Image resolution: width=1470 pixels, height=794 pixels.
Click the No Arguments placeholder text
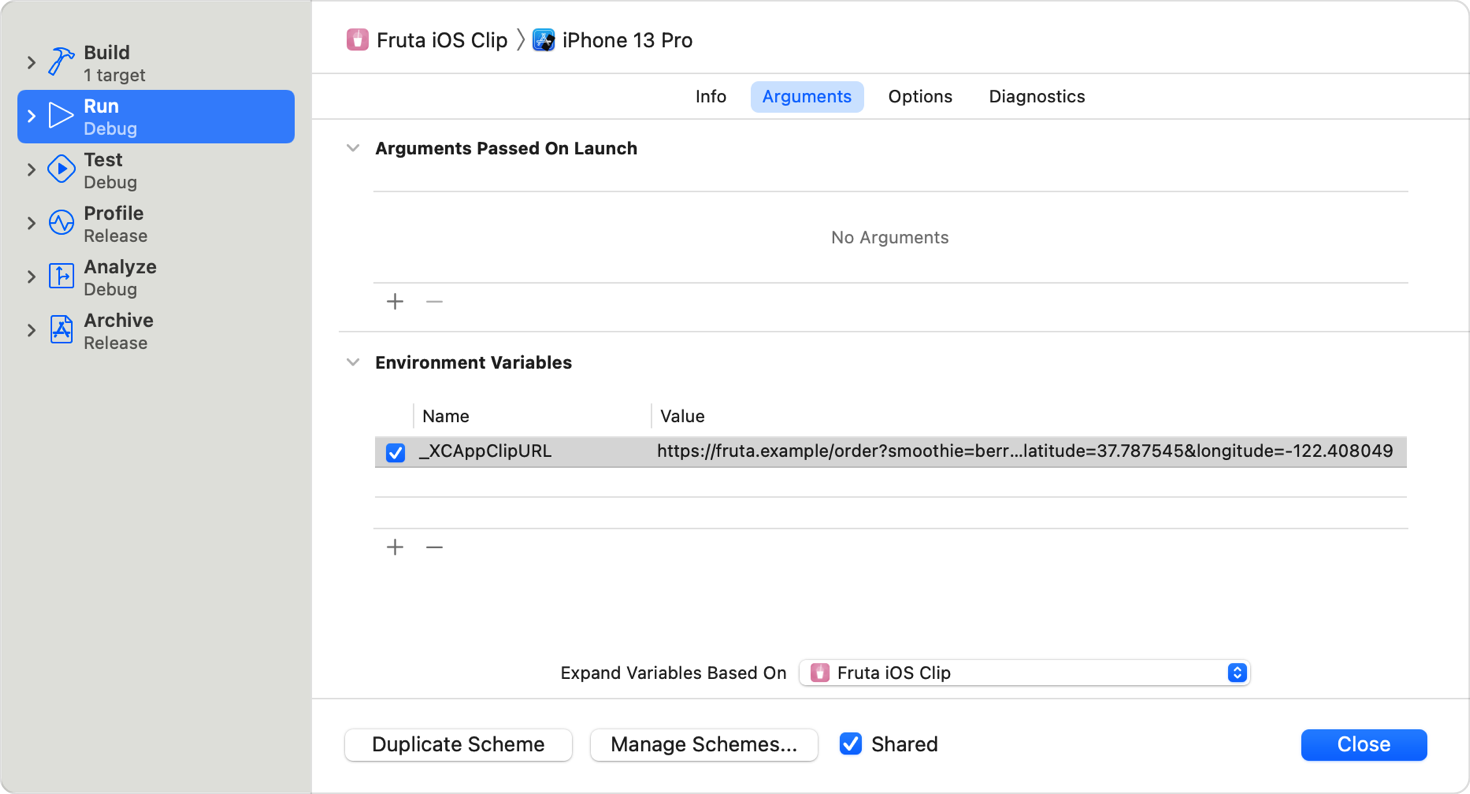tap(890, 238)
